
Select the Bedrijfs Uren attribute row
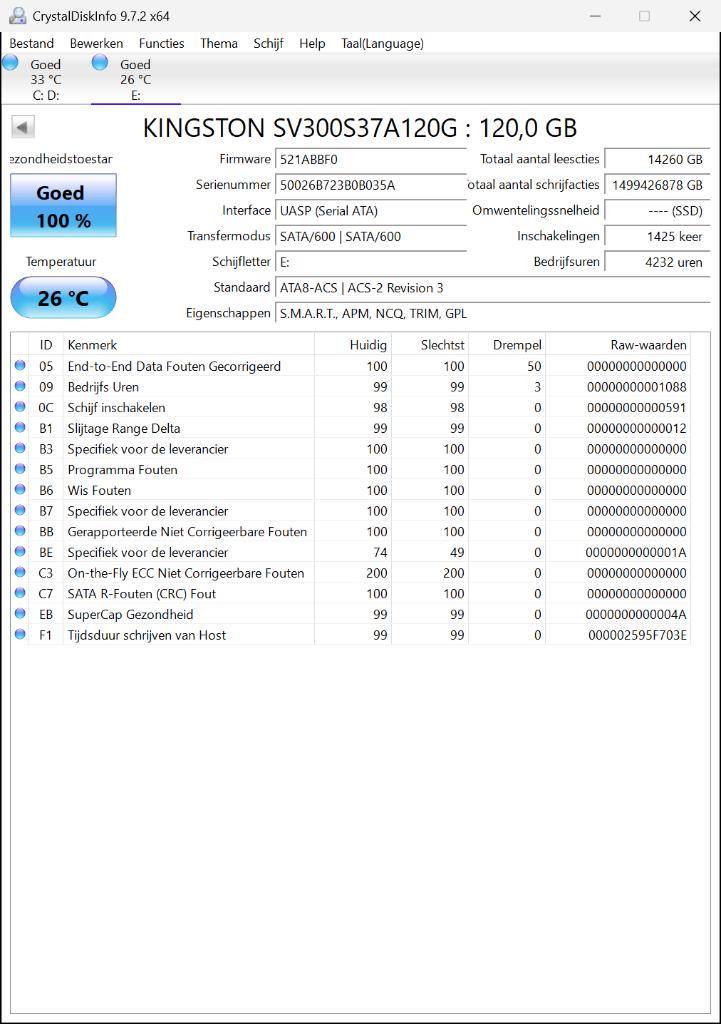tap(351, 387)
